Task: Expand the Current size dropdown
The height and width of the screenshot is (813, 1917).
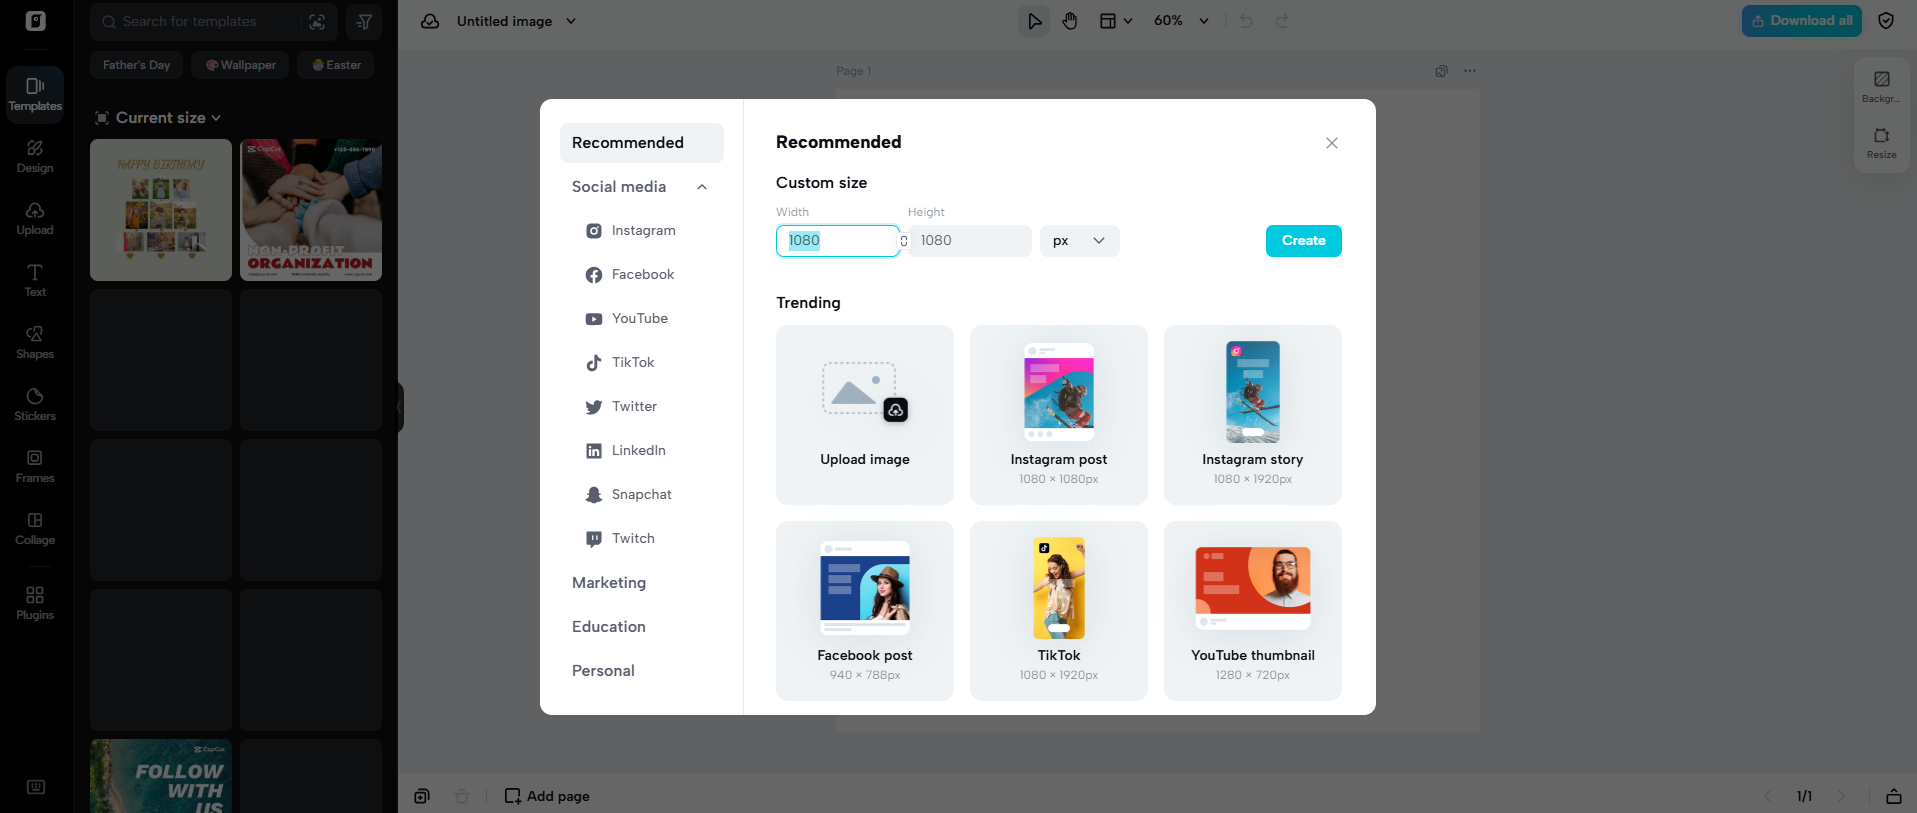Action: [158, 118]
